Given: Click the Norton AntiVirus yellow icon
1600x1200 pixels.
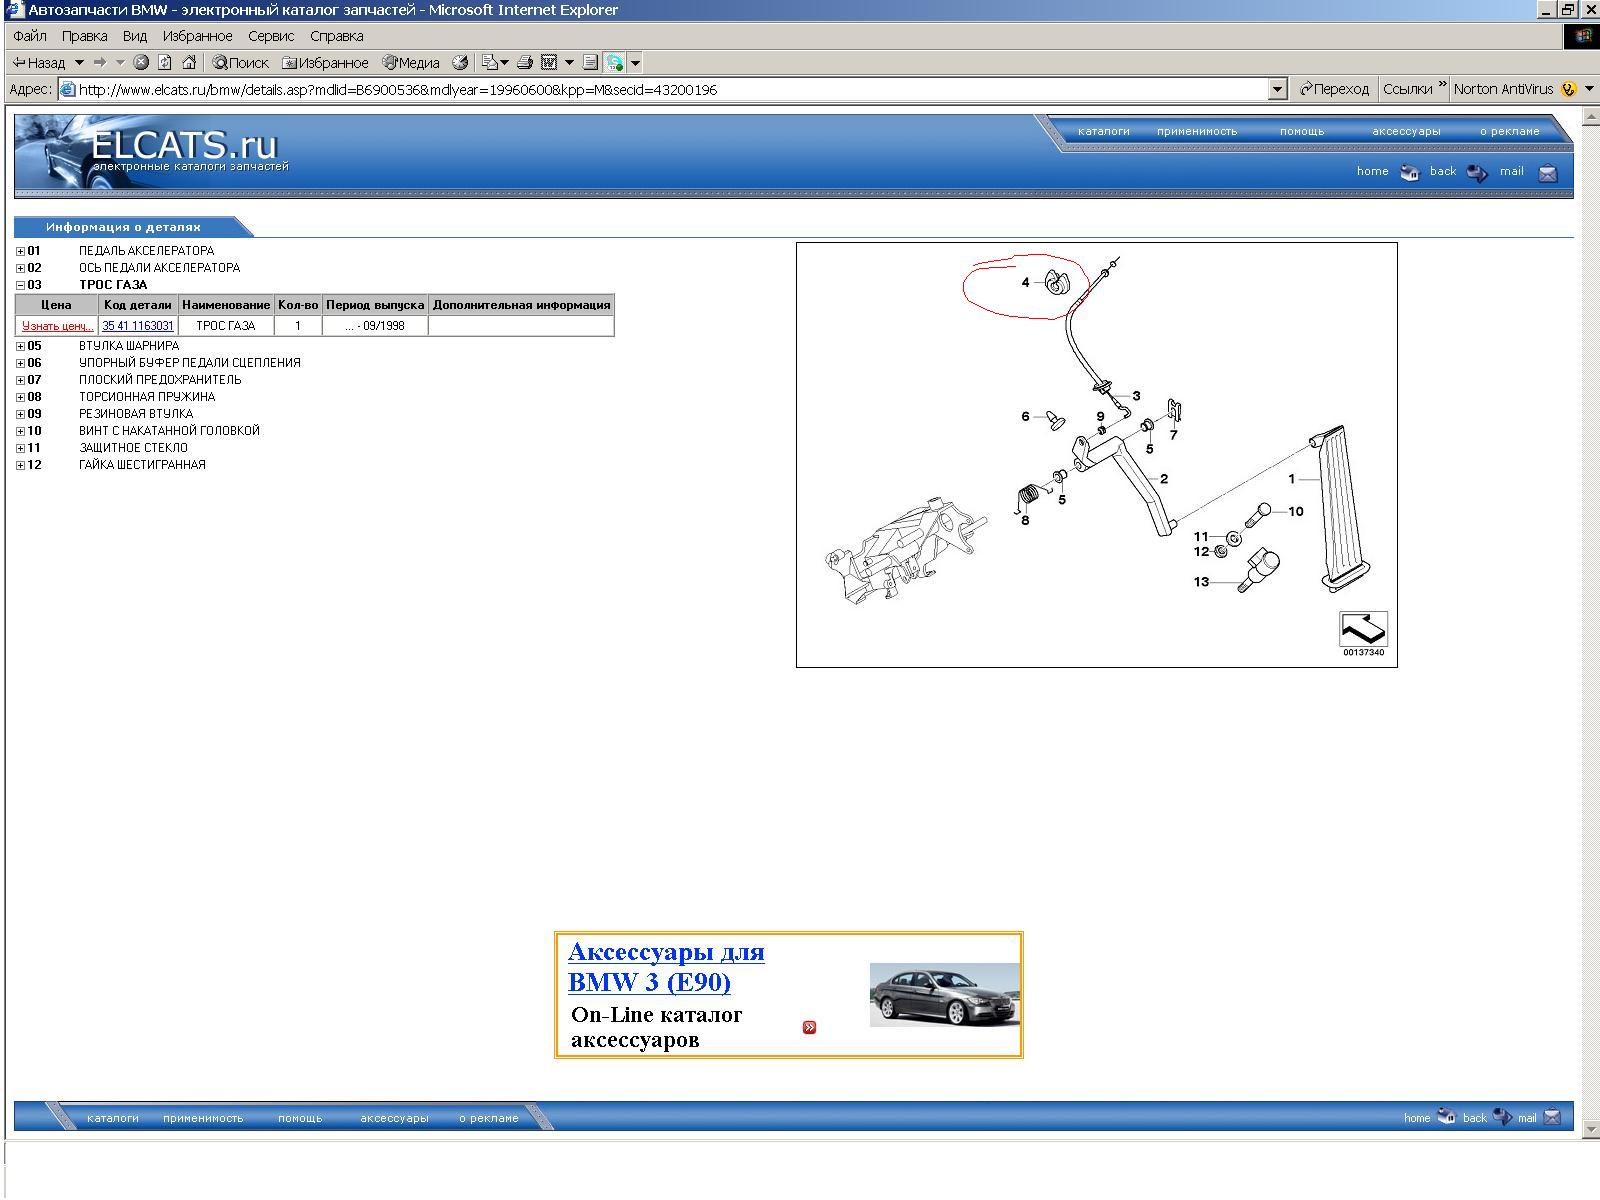Looking at the screenshot, I should [x=1568, y=89].
